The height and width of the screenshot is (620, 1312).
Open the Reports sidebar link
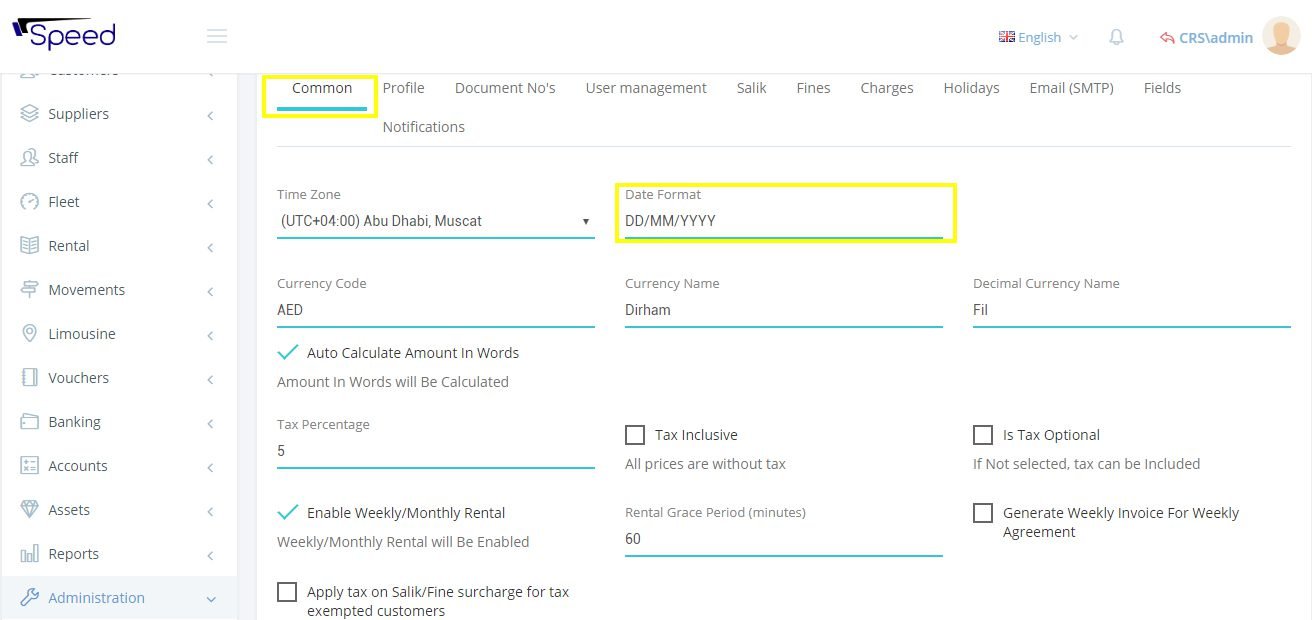tap(74, 554)
